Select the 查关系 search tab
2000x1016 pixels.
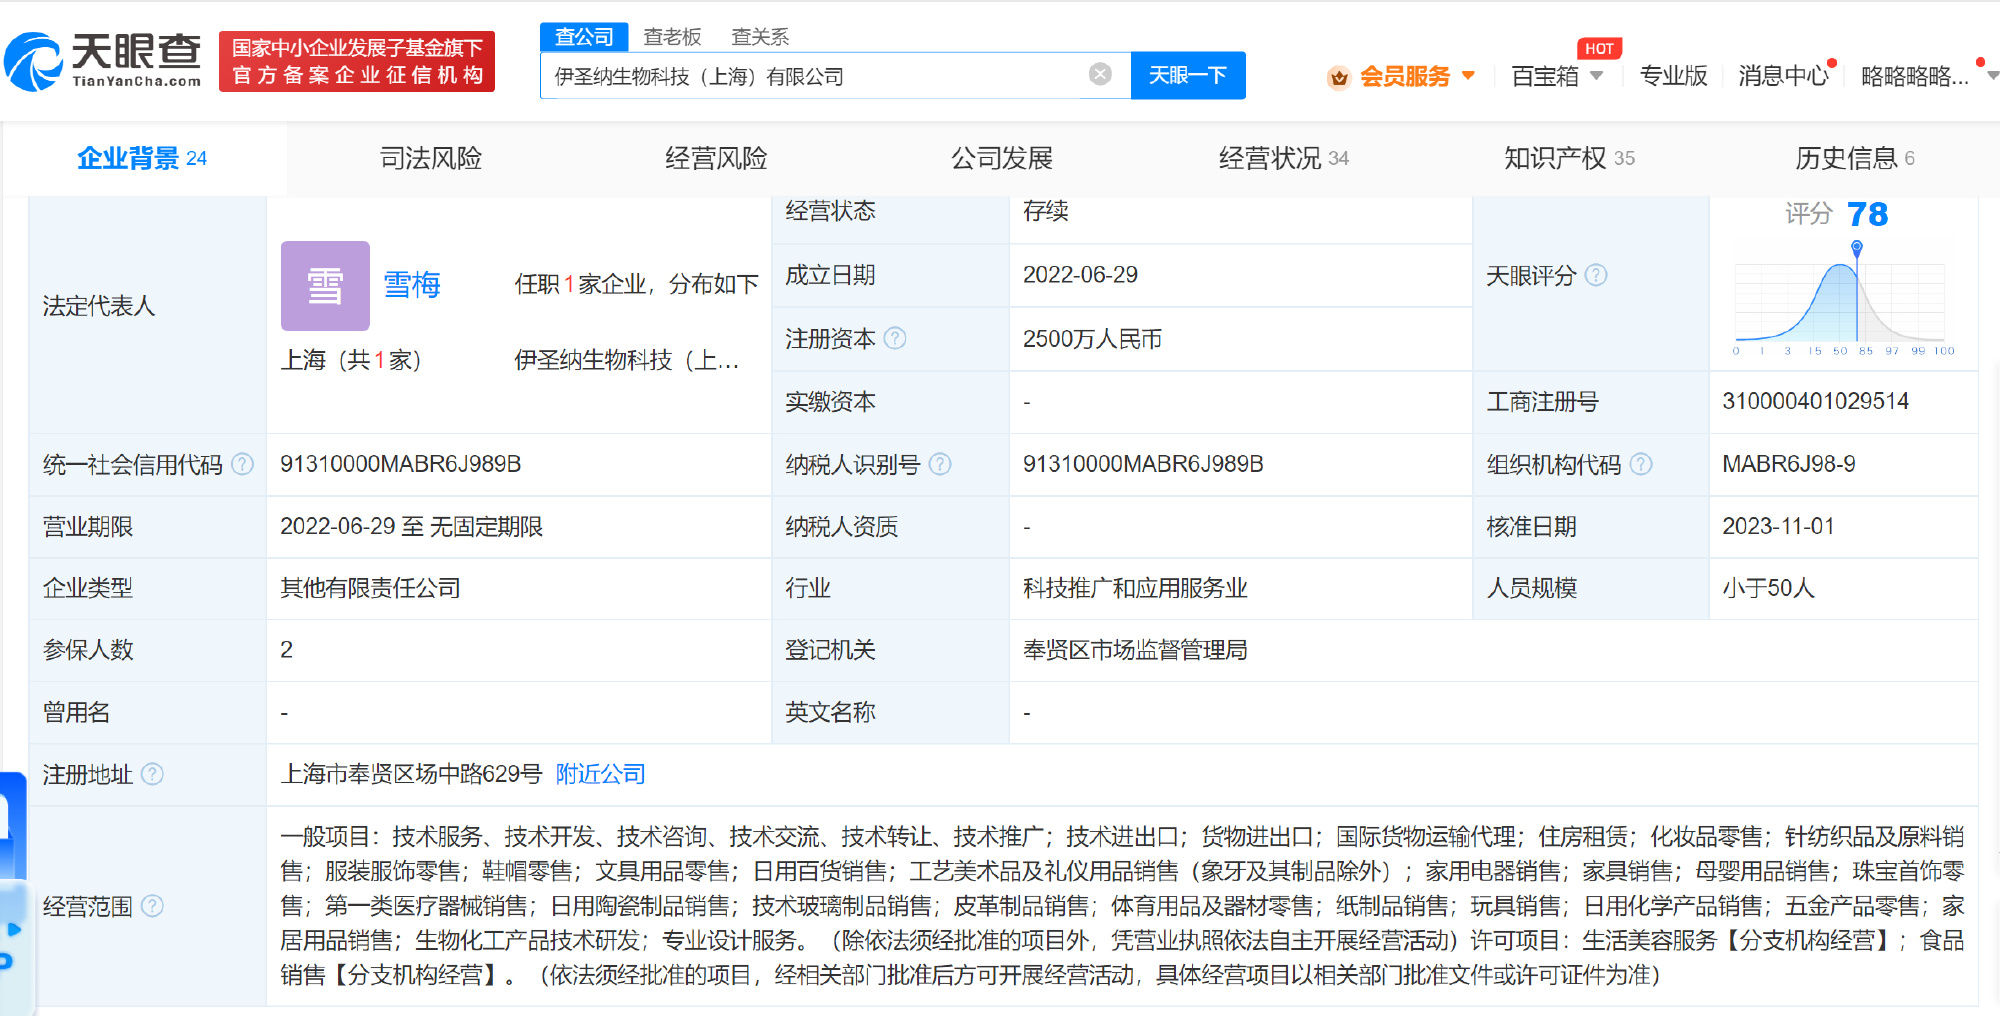760,37
